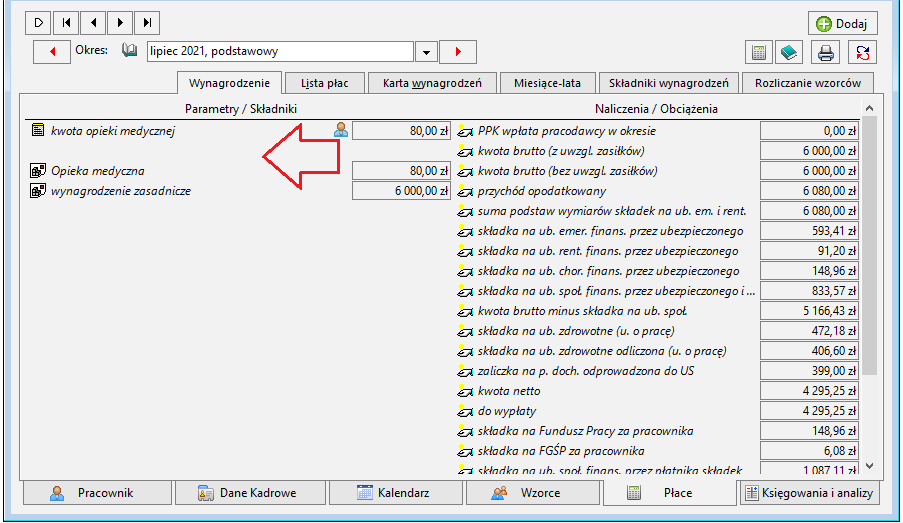Select the Opieka medyczna component label
This screenshot has width=903, height=523.
pos(98,171)
